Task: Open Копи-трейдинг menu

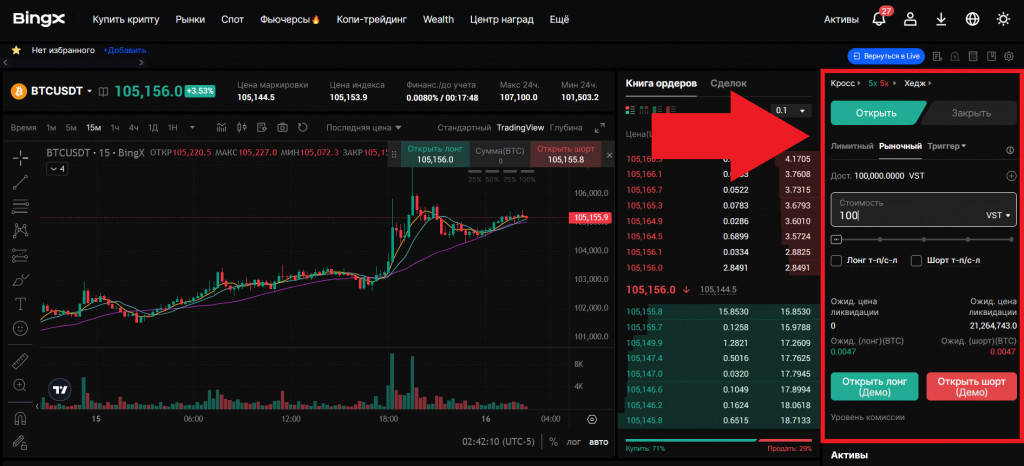Action: click(372, 19)
